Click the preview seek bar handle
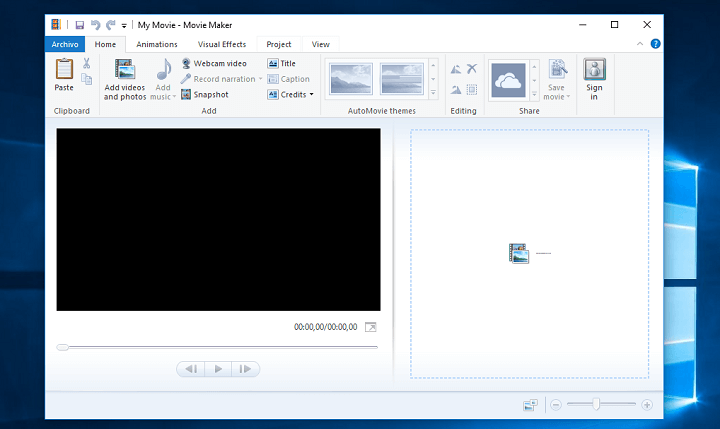Image resolution: width=720 pixels, height=429 pixels. [x=62, y=347]
